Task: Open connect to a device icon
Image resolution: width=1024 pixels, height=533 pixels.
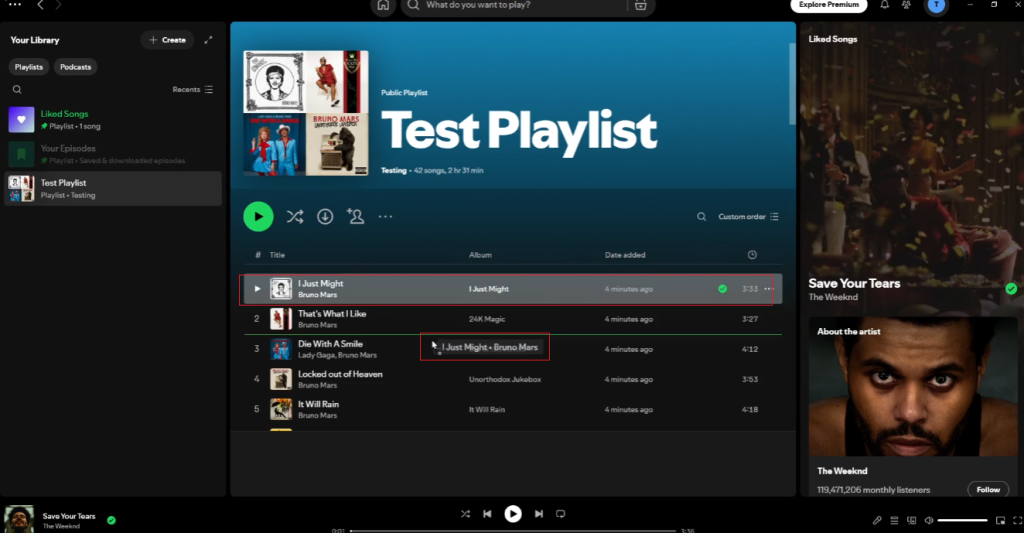Action: pos(911,521)
